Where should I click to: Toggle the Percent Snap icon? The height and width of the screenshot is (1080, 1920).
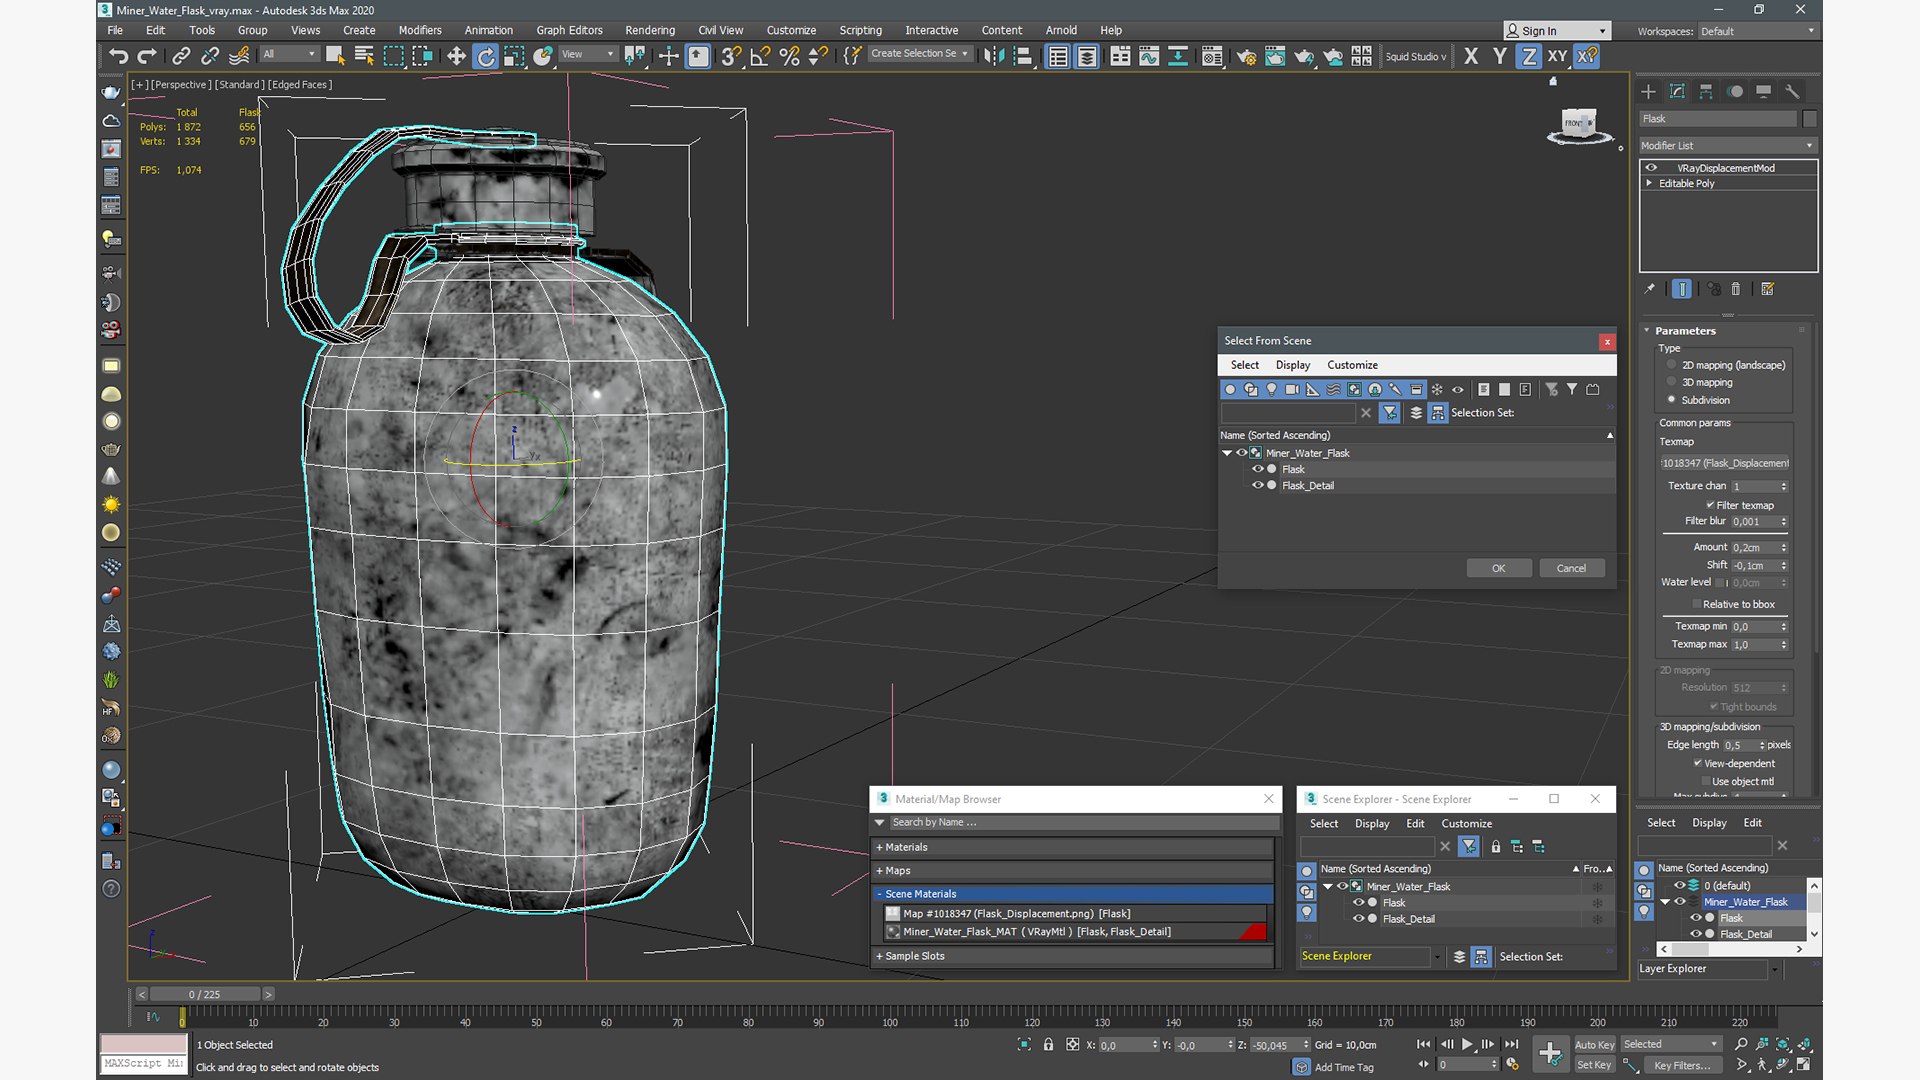pos(789,56)
